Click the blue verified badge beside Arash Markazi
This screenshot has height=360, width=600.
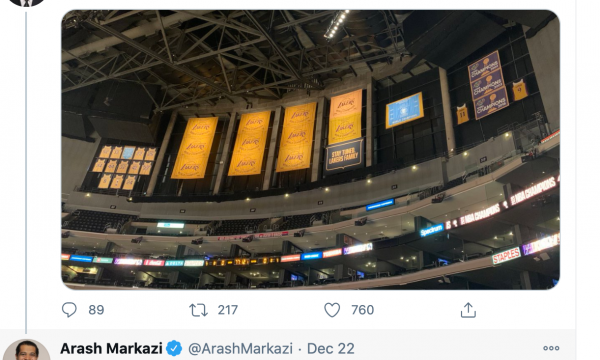pyautogui.click(x=174, y=349)
